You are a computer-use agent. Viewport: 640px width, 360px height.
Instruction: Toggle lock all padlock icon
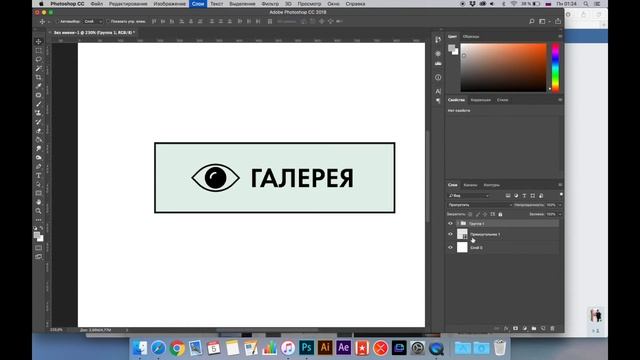pyautogui.click(x=500, y=214)
